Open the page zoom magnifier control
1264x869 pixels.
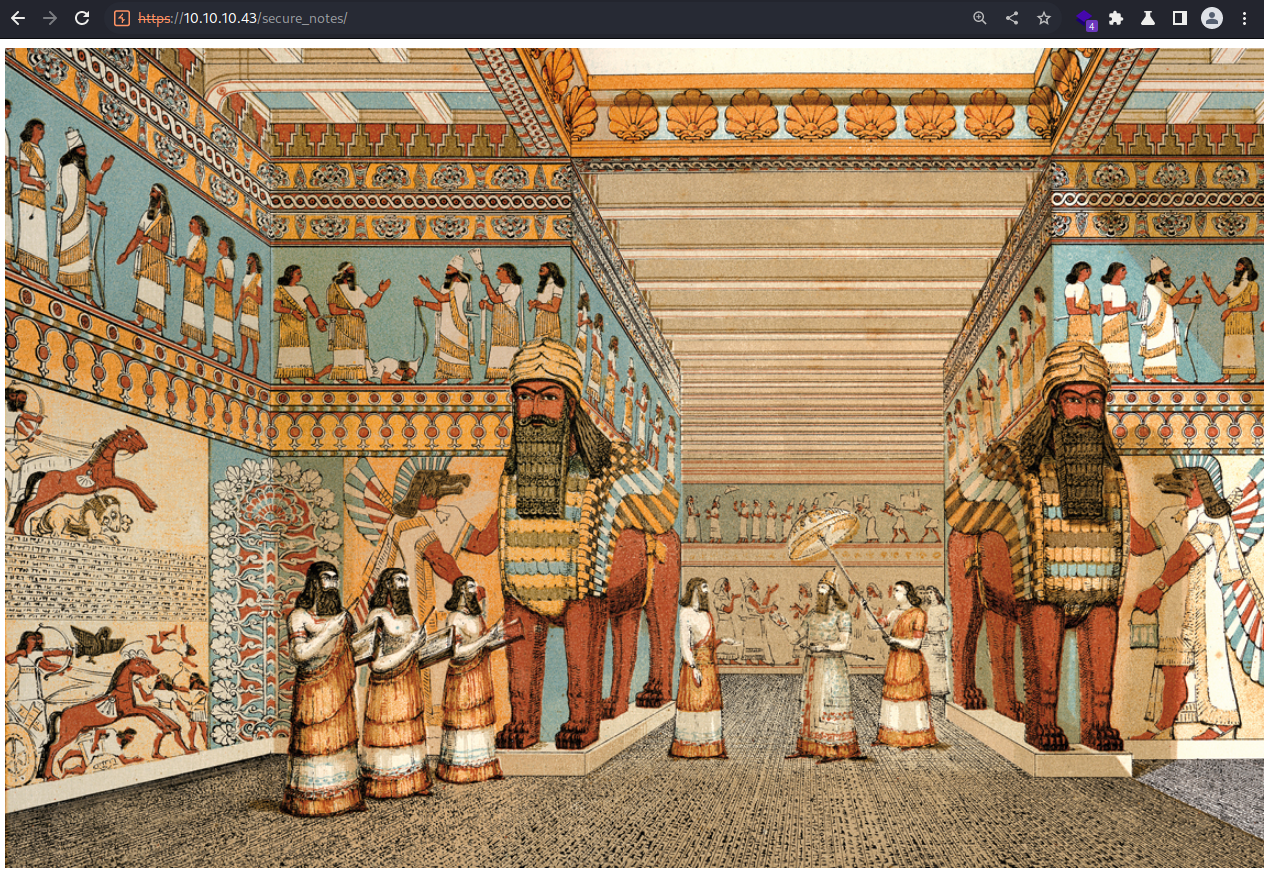980,18
